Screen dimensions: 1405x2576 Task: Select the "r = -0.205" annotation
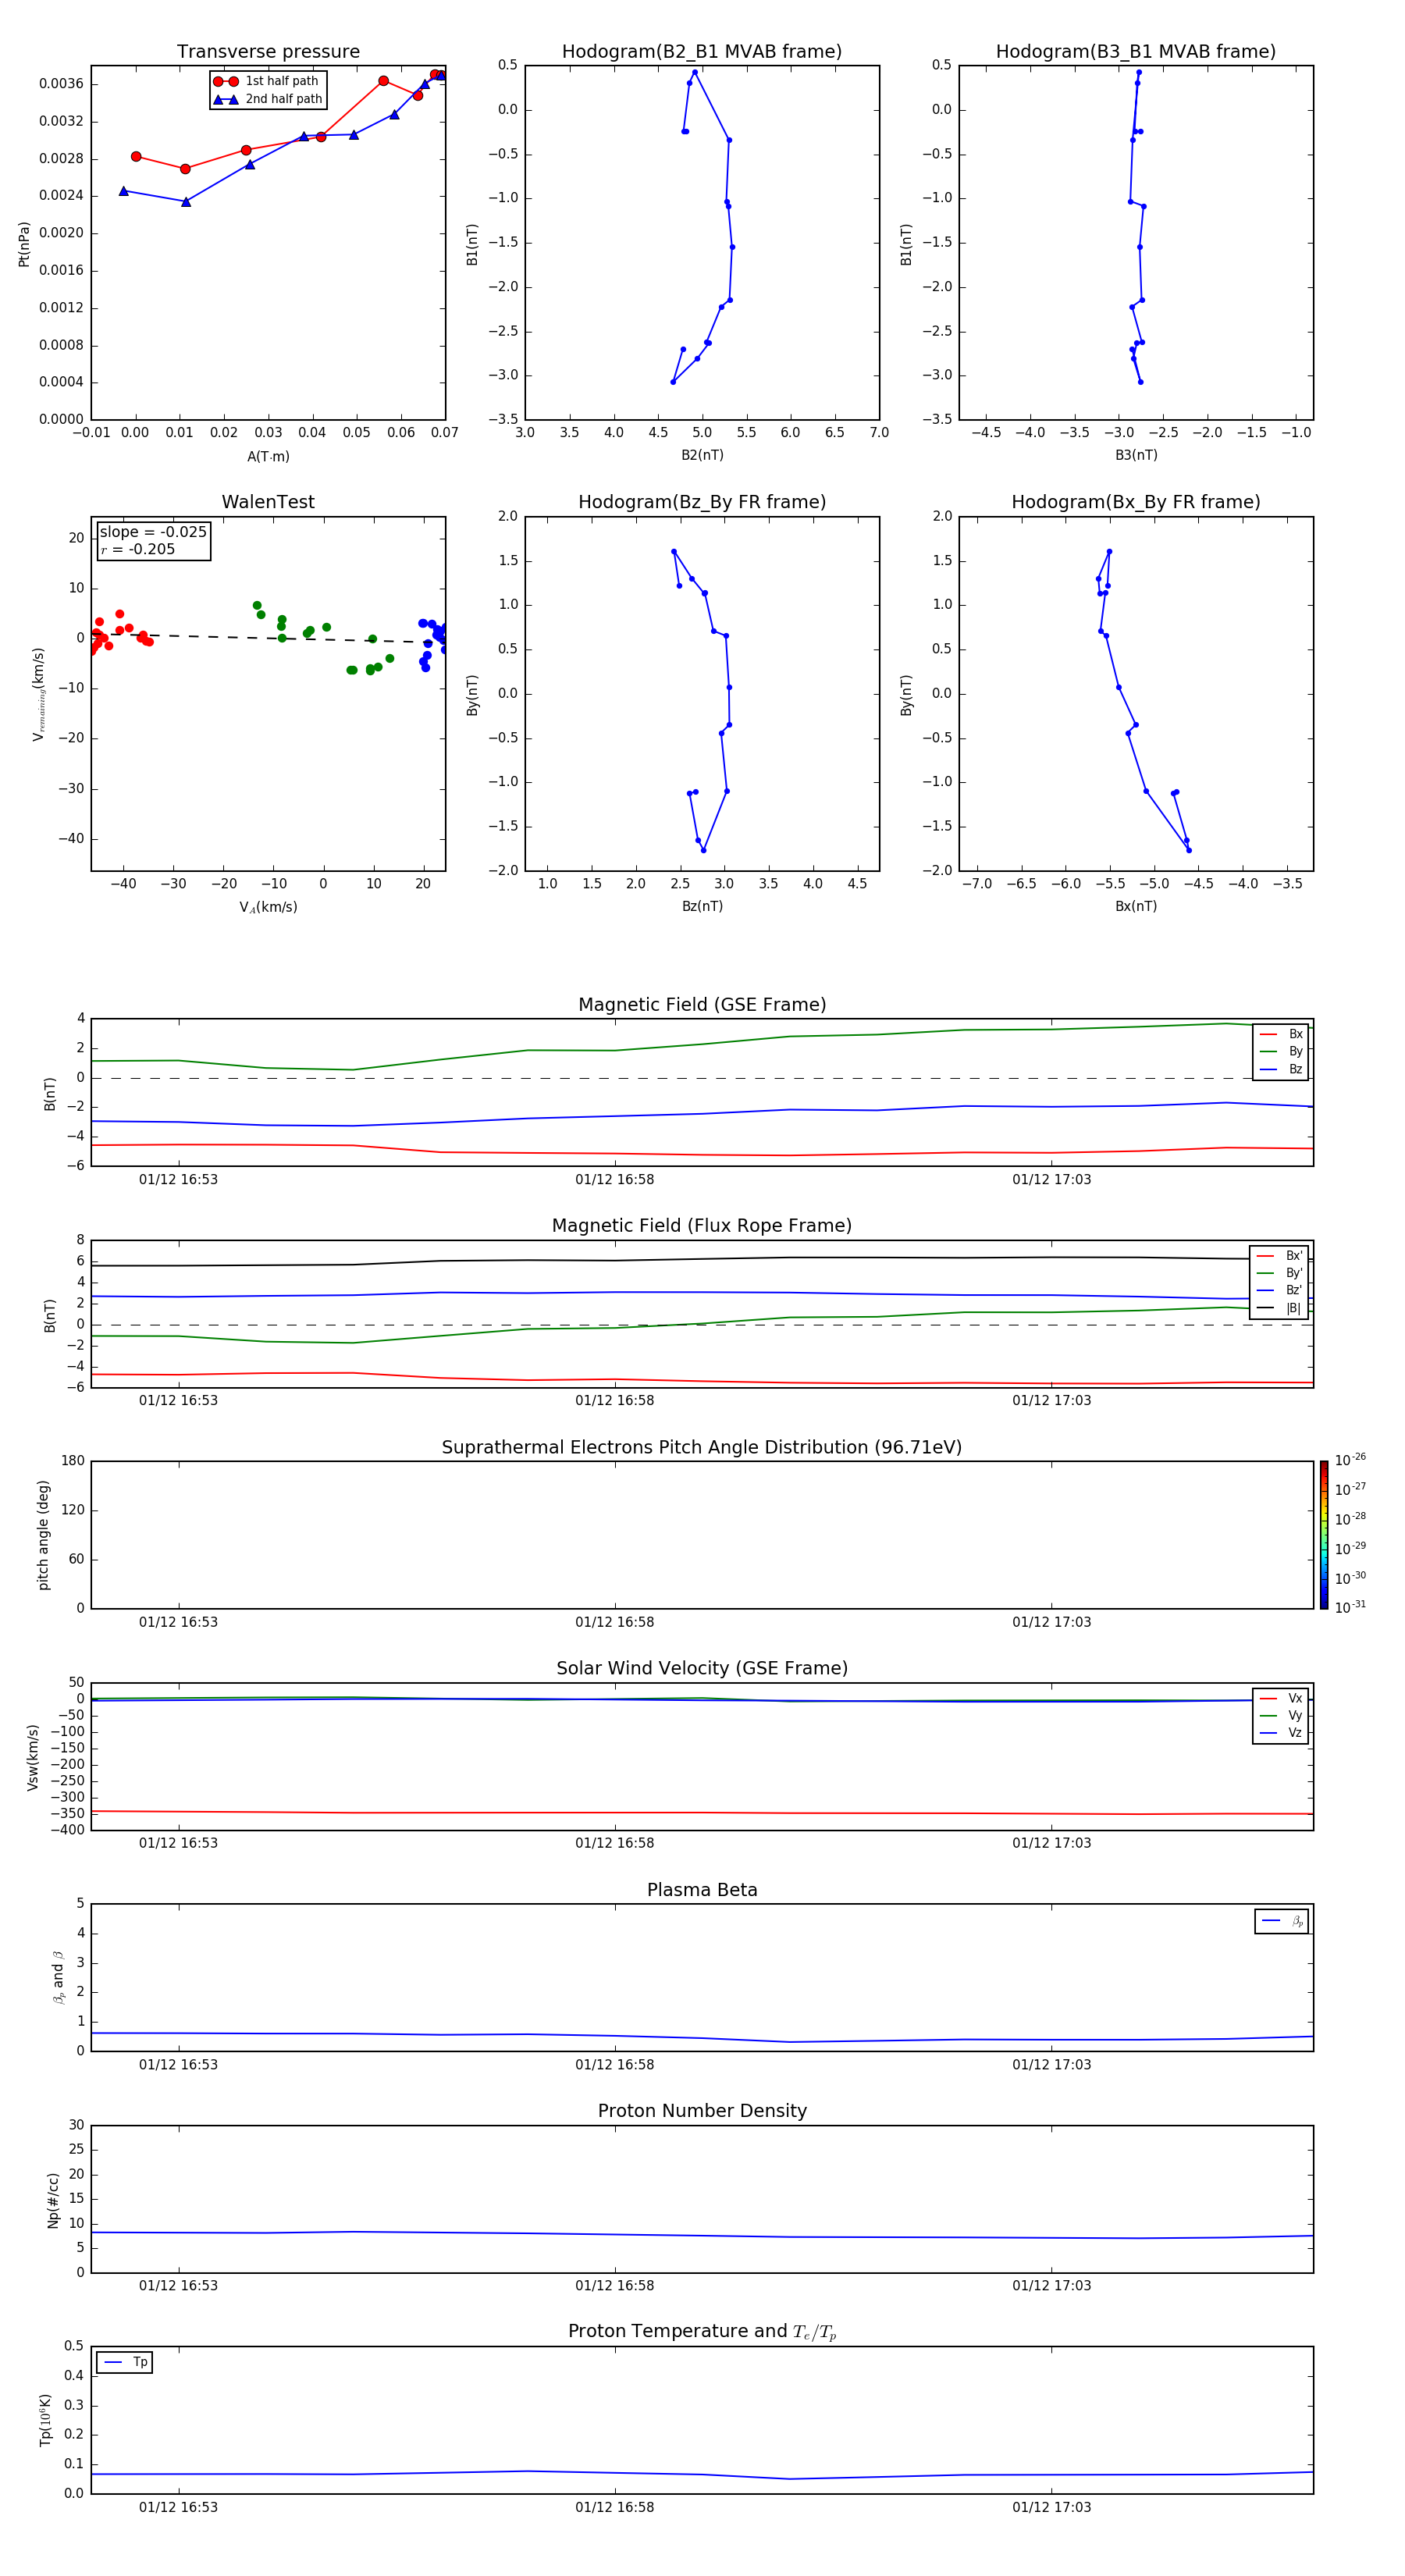tap(138, 549)
